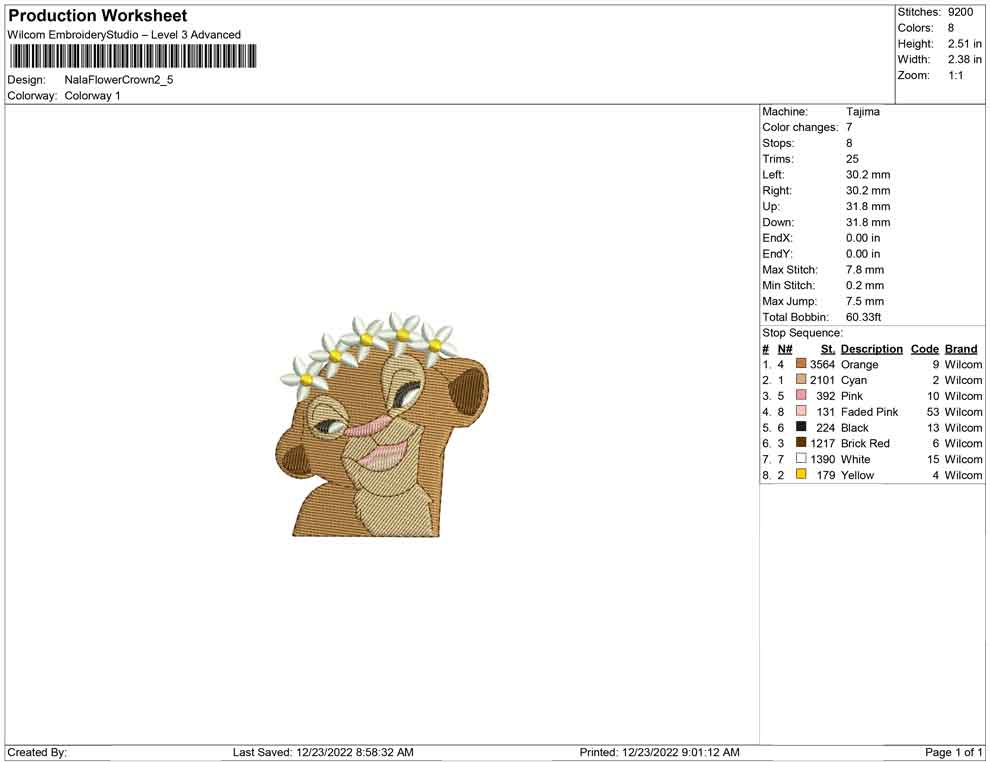Viewport: 990px width, 762px height.
Task: Click the Colorway 1 label
Action: (95, 96)
